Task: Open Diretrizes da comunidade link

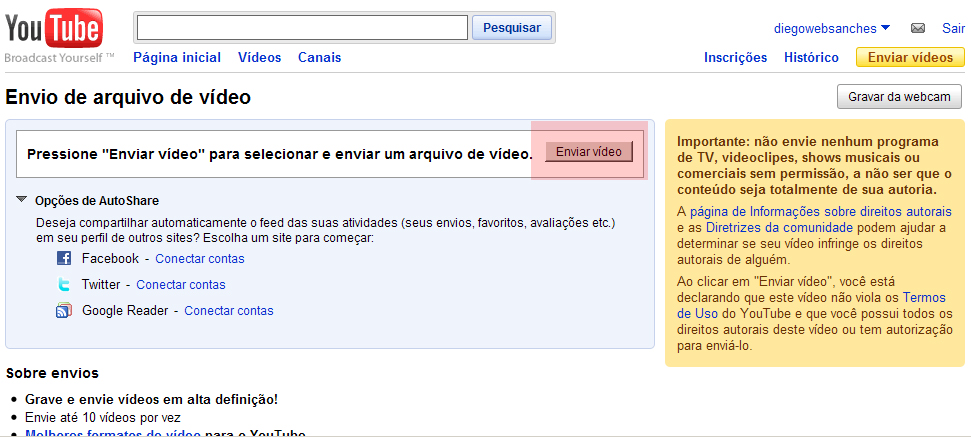Action: click(767, 227)
